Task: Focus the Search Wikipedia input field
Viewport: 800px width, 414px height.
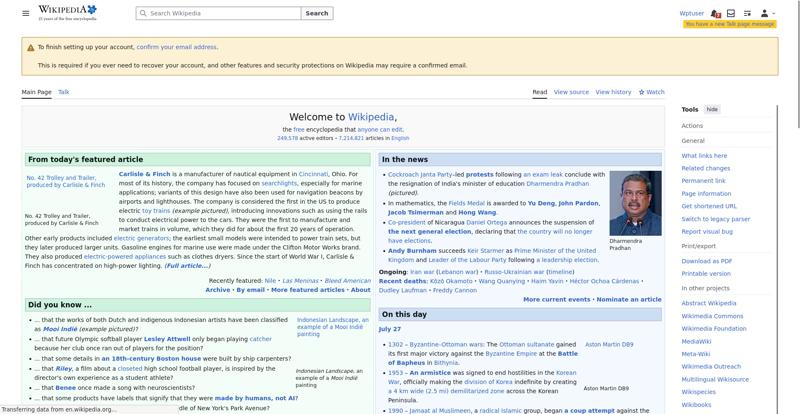Action: [x=218, y=13]
